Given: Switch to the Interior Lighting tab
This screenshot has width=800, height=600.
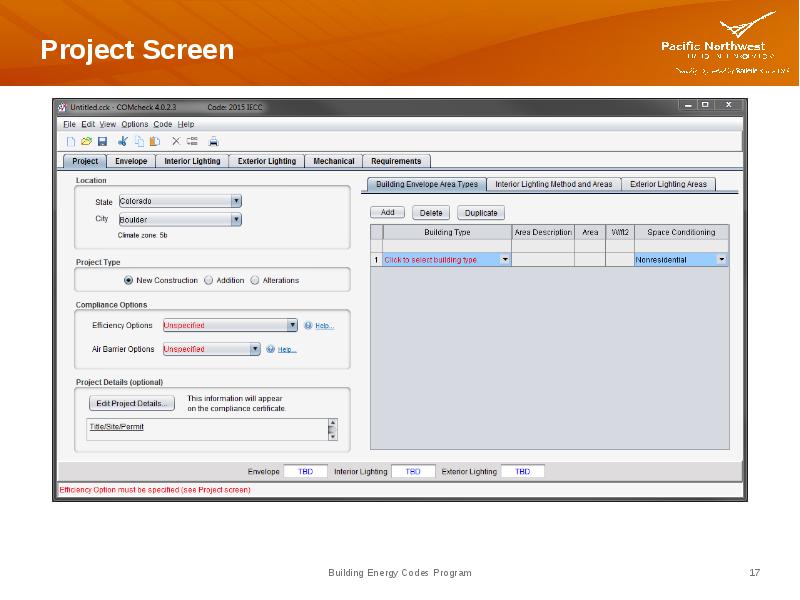Looking at the screenshot, I should click(x=192, y=161).
